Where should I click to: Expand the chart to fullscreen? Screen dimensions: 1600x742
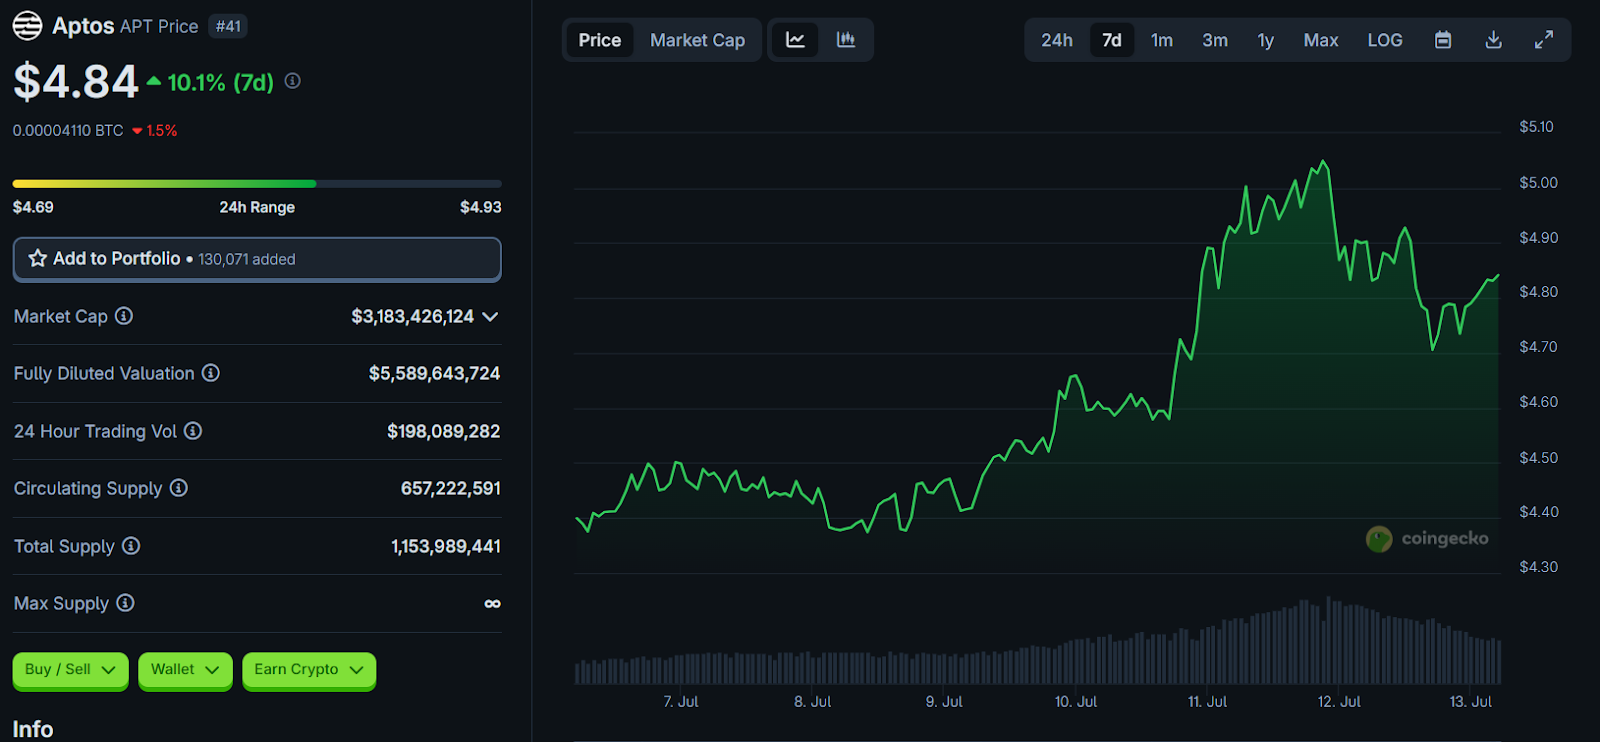point(1544,40)
